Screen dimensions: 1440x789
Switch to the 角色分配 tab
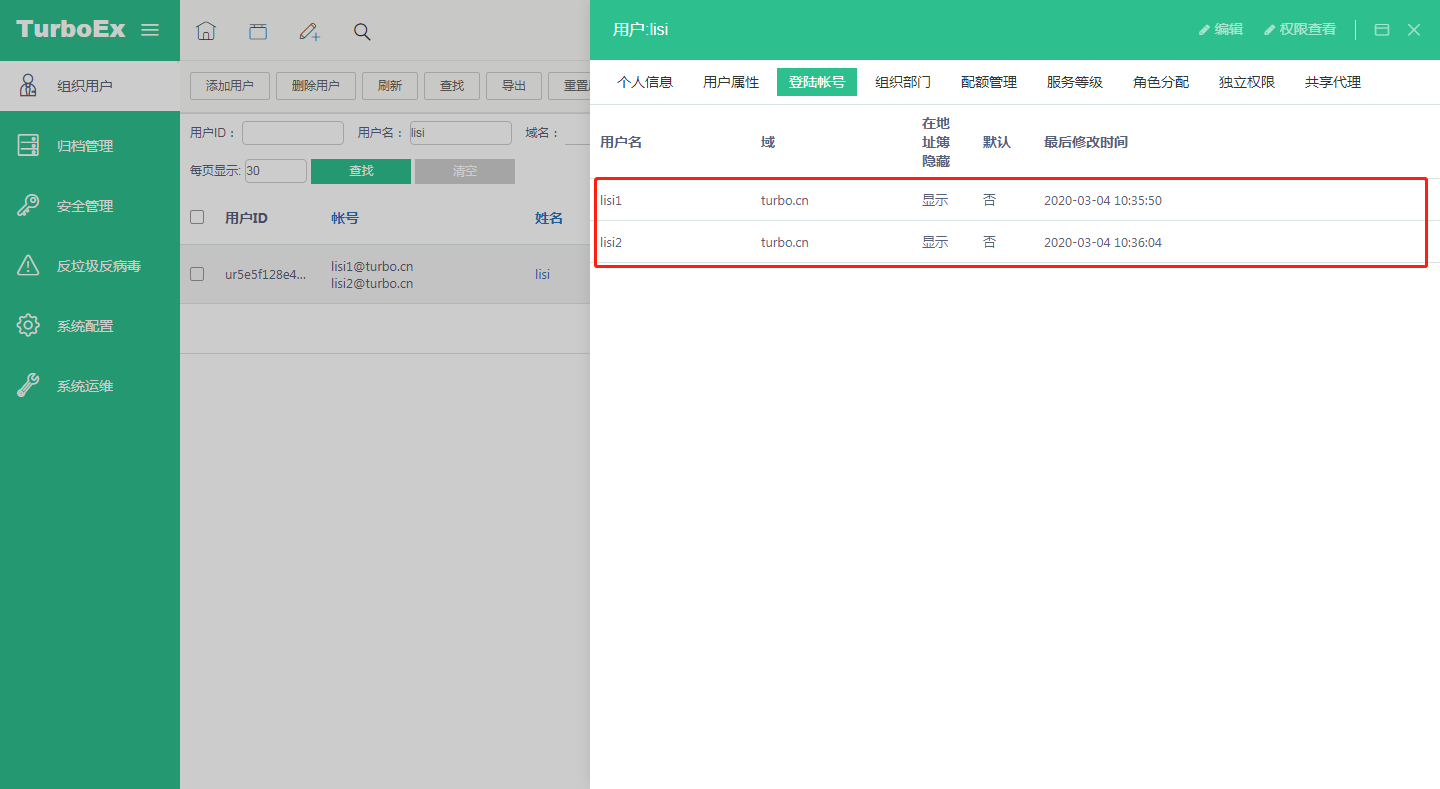1161,82
